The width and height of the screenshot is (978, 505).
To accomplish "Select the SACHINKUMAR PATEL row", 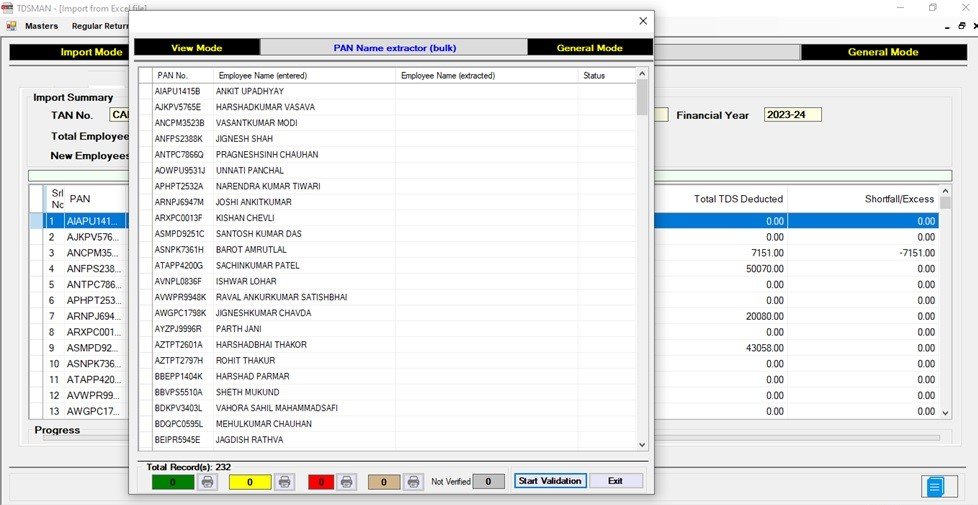I will click(387, 266).
